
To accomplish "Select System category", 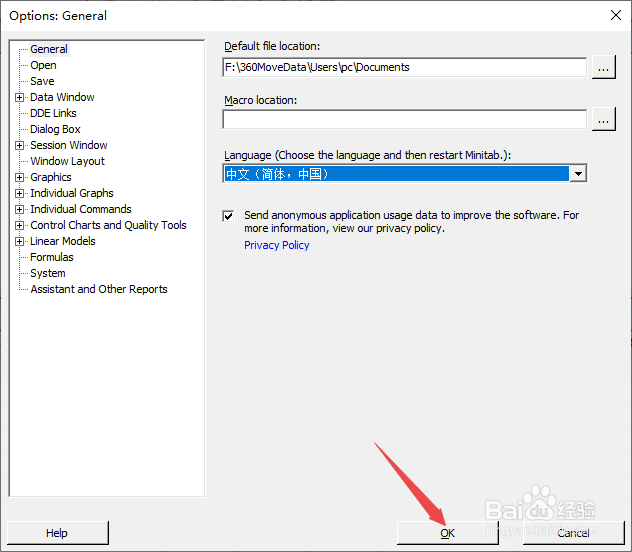I will coord(48,273).
